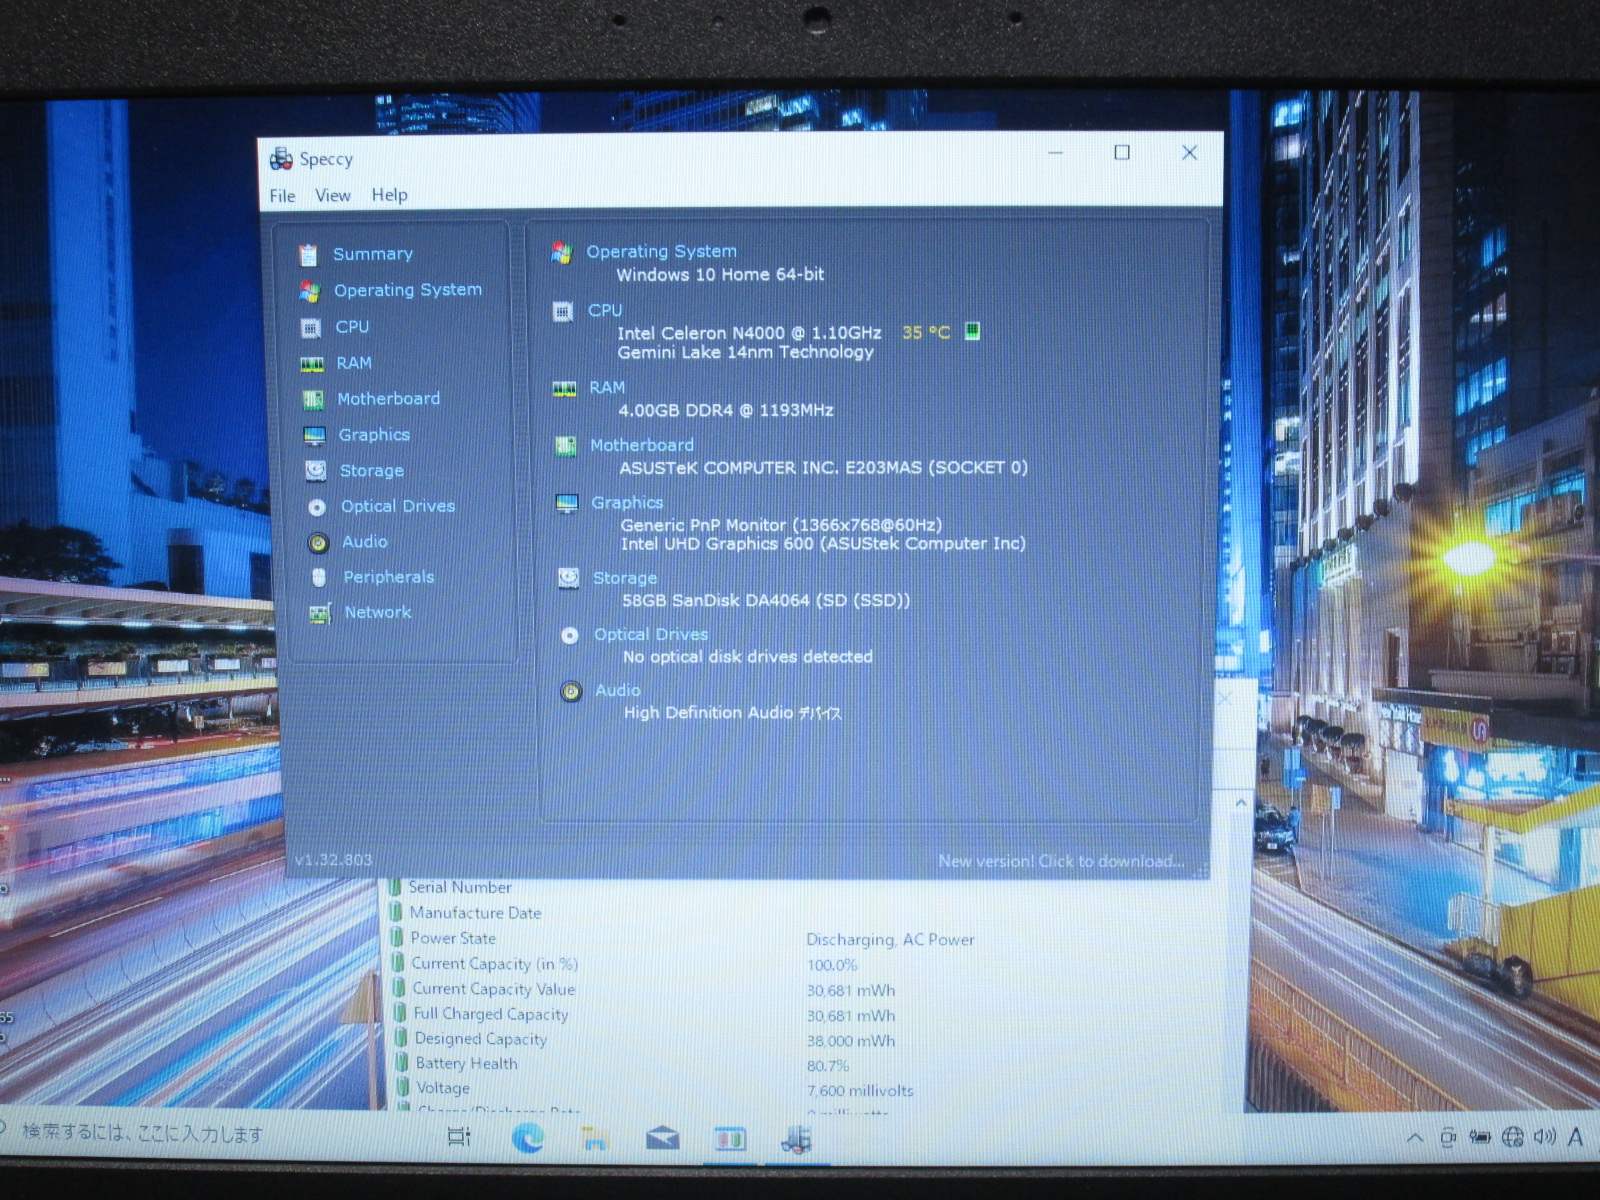Click the sidebar Peripherals mouse icon

click(319, 578)
